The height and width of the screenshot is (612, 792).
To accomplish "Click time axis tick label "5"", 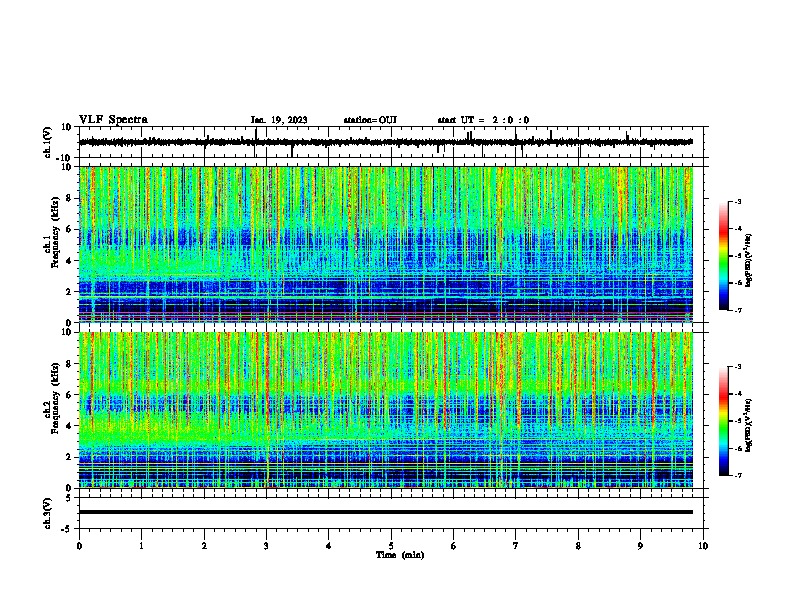I will pyautogui.click(x=391, y=546).
